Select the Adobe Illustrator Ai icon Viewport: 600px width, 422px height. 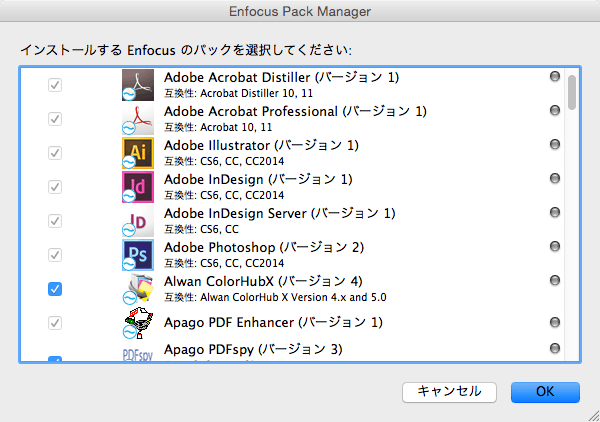point(138,153)
